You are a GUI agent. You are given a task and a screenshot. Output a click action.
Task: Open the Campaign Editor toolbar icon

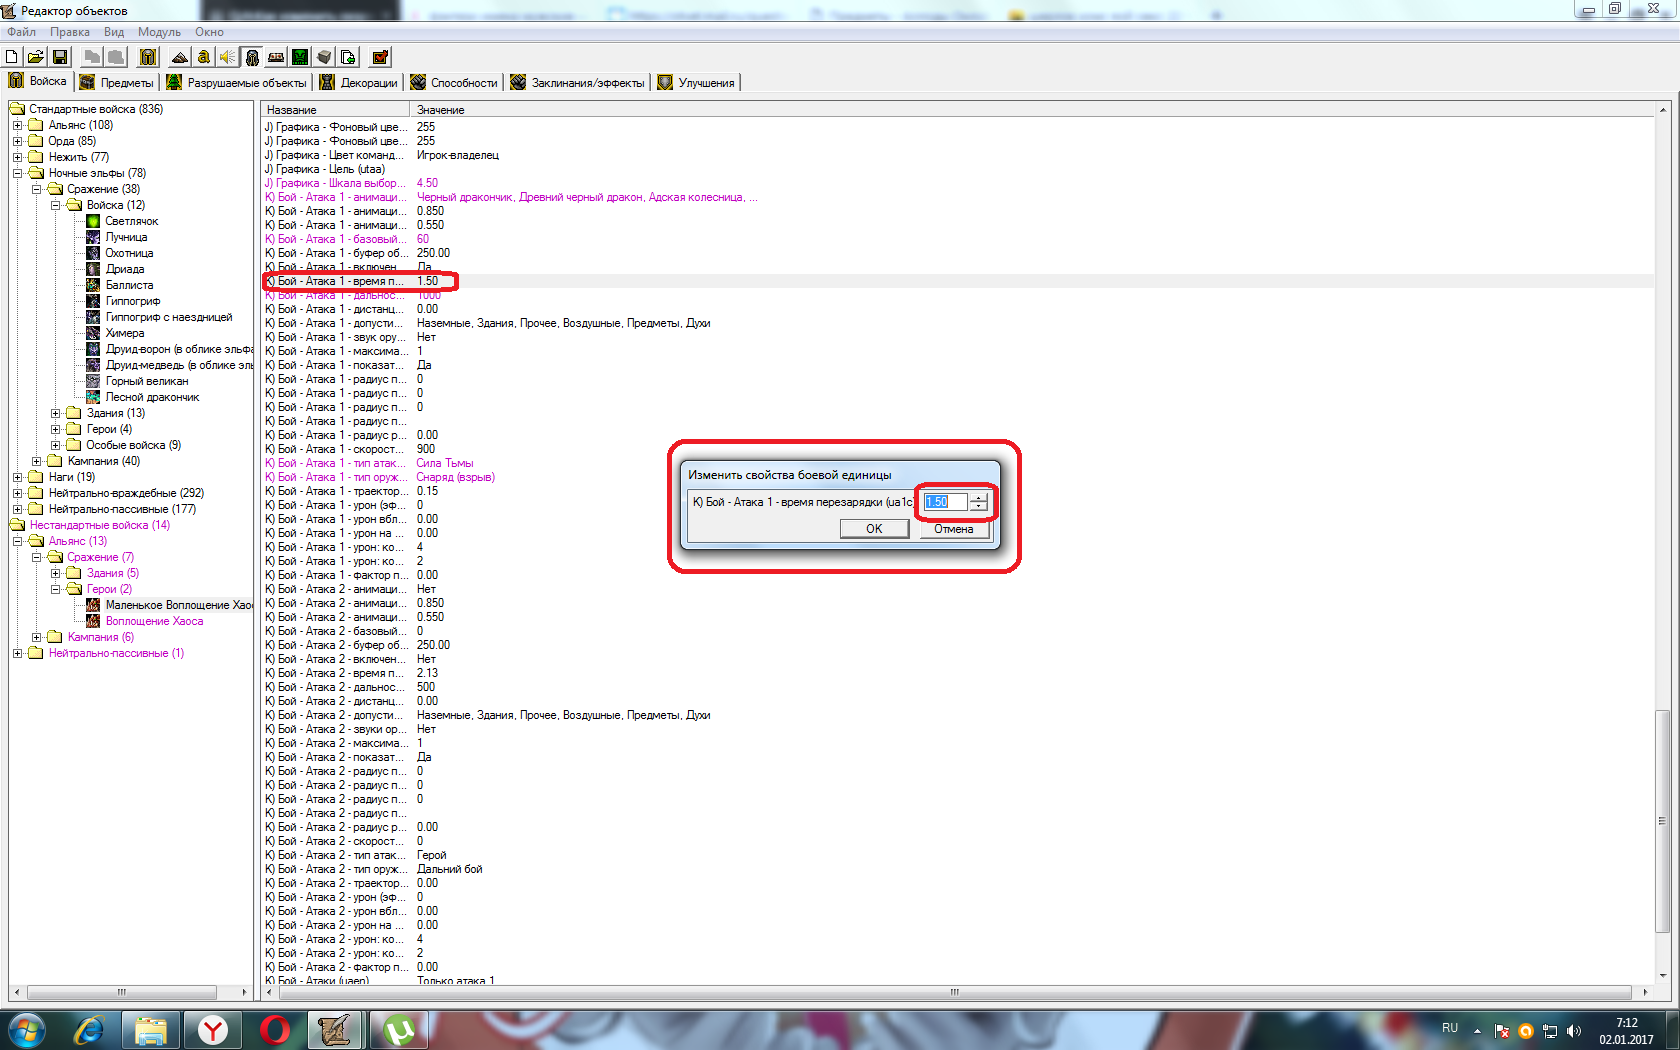pyautogui.click(x=276, y=57)
